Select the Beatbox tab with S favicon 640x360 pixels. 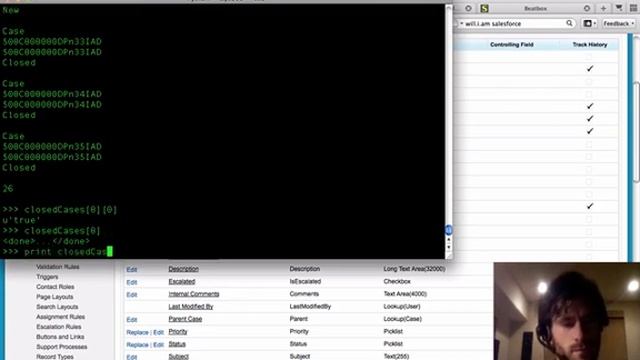pos(535,8)
